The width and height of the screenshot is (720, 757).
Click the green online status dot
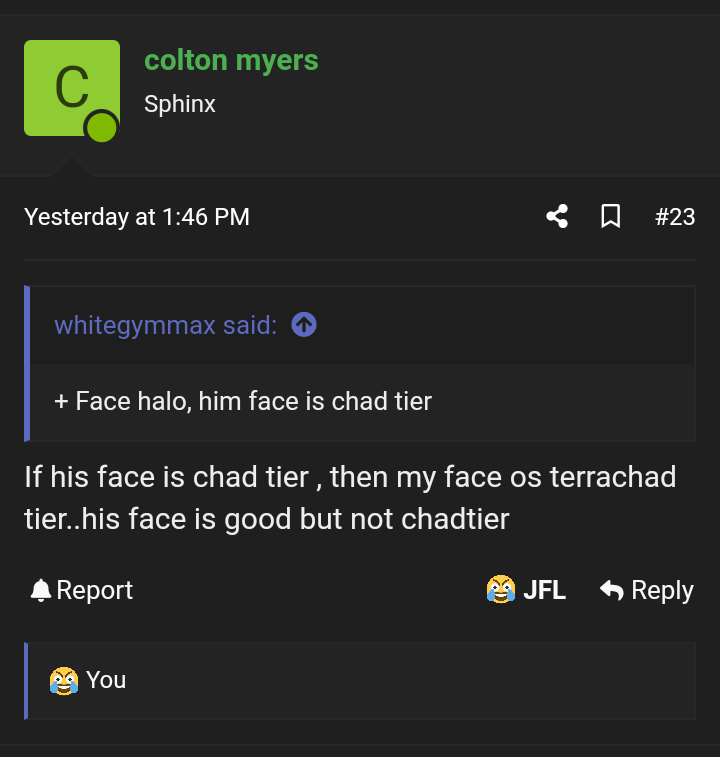[101, 127]
